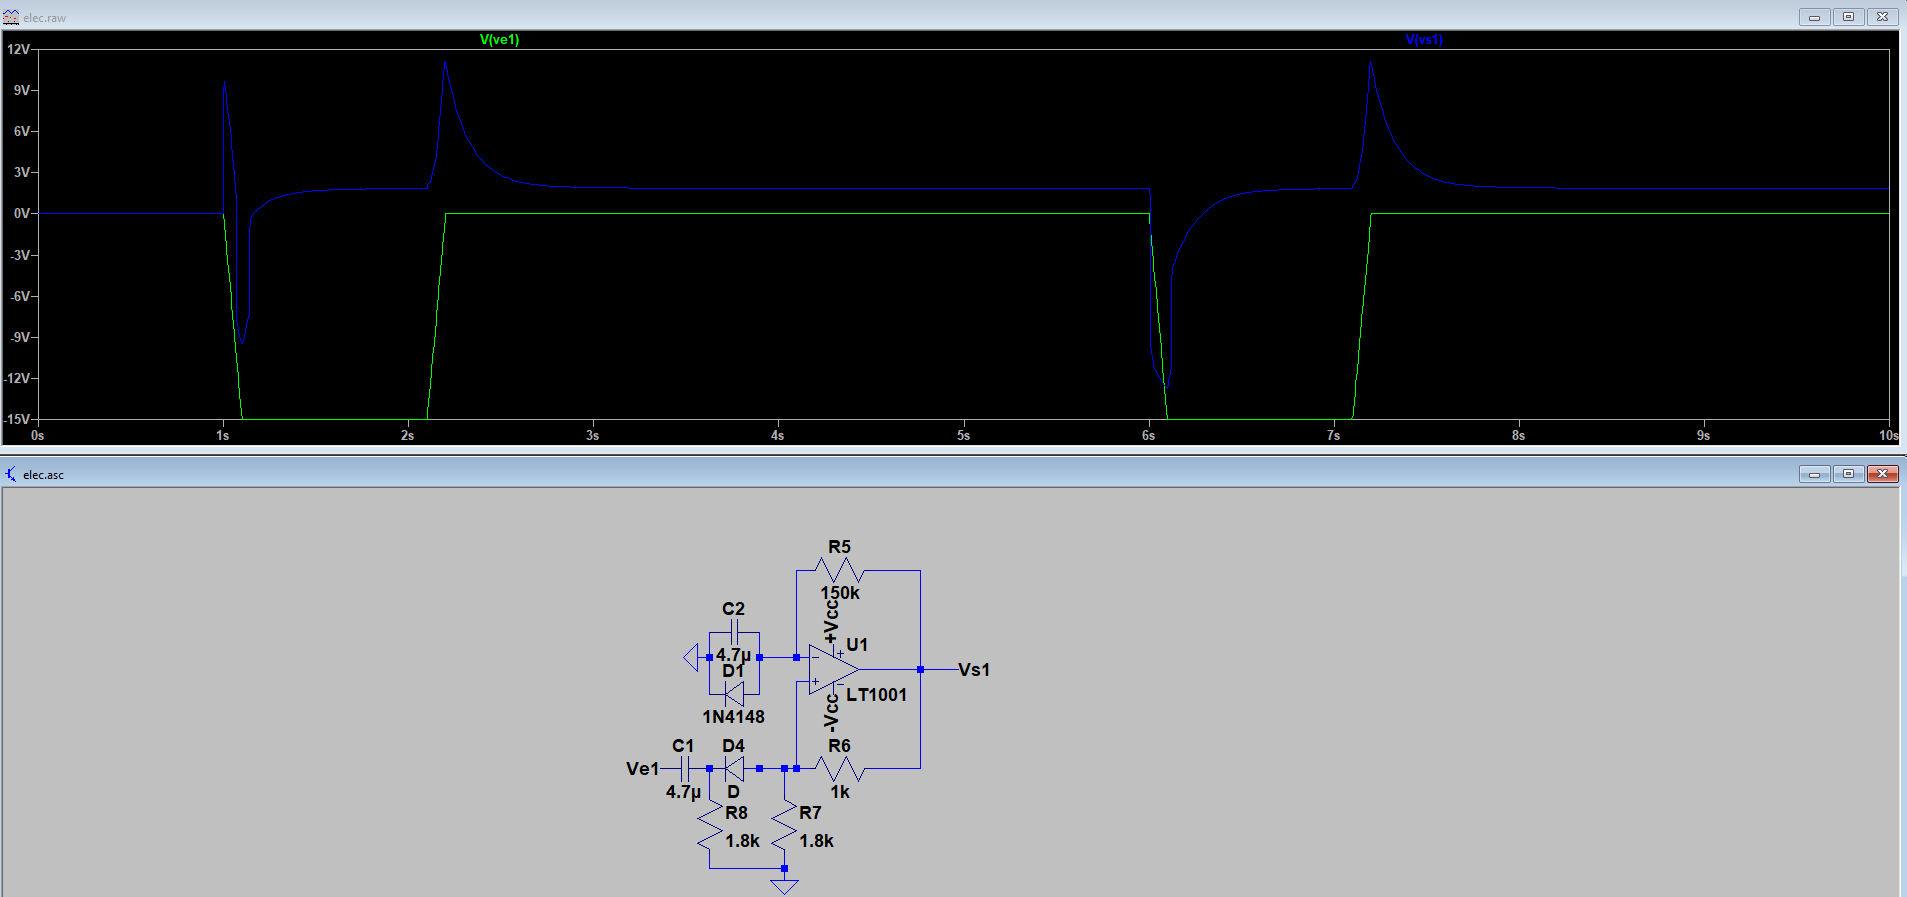This screenshot has height=897, width=1907.
Task: Click the Ve1 input net label
Action: [642, 769]
